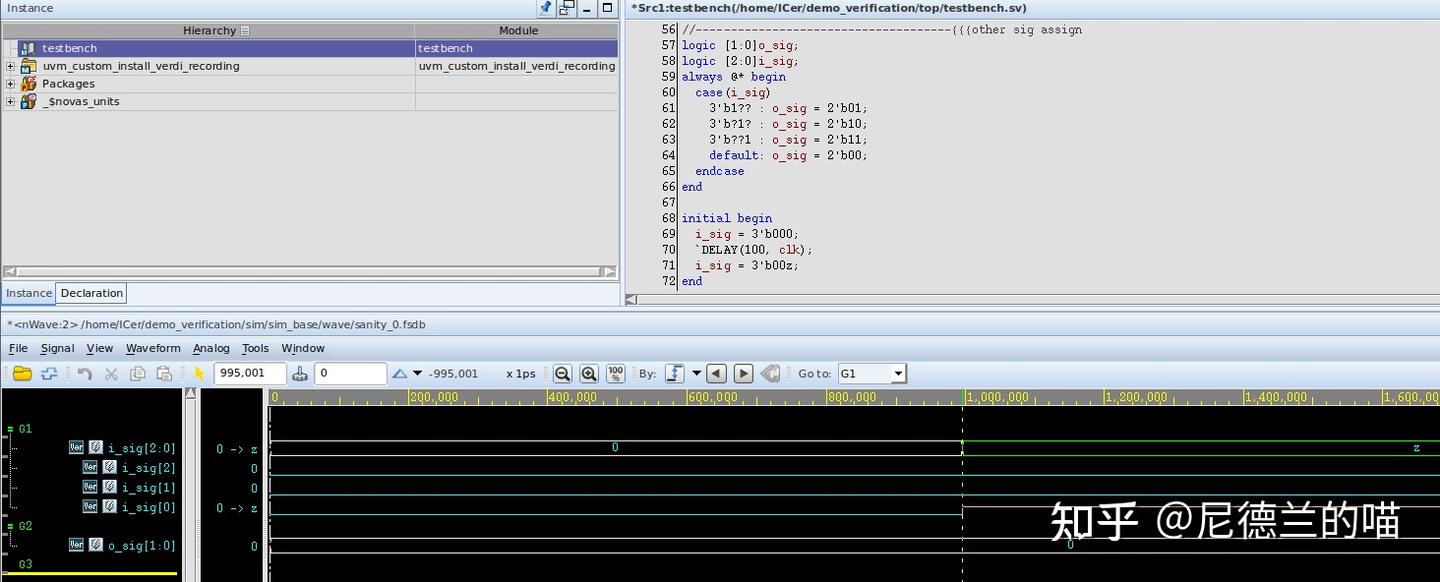
Task: Cut the selected signal with scissors icon
Action: point(111,374)
